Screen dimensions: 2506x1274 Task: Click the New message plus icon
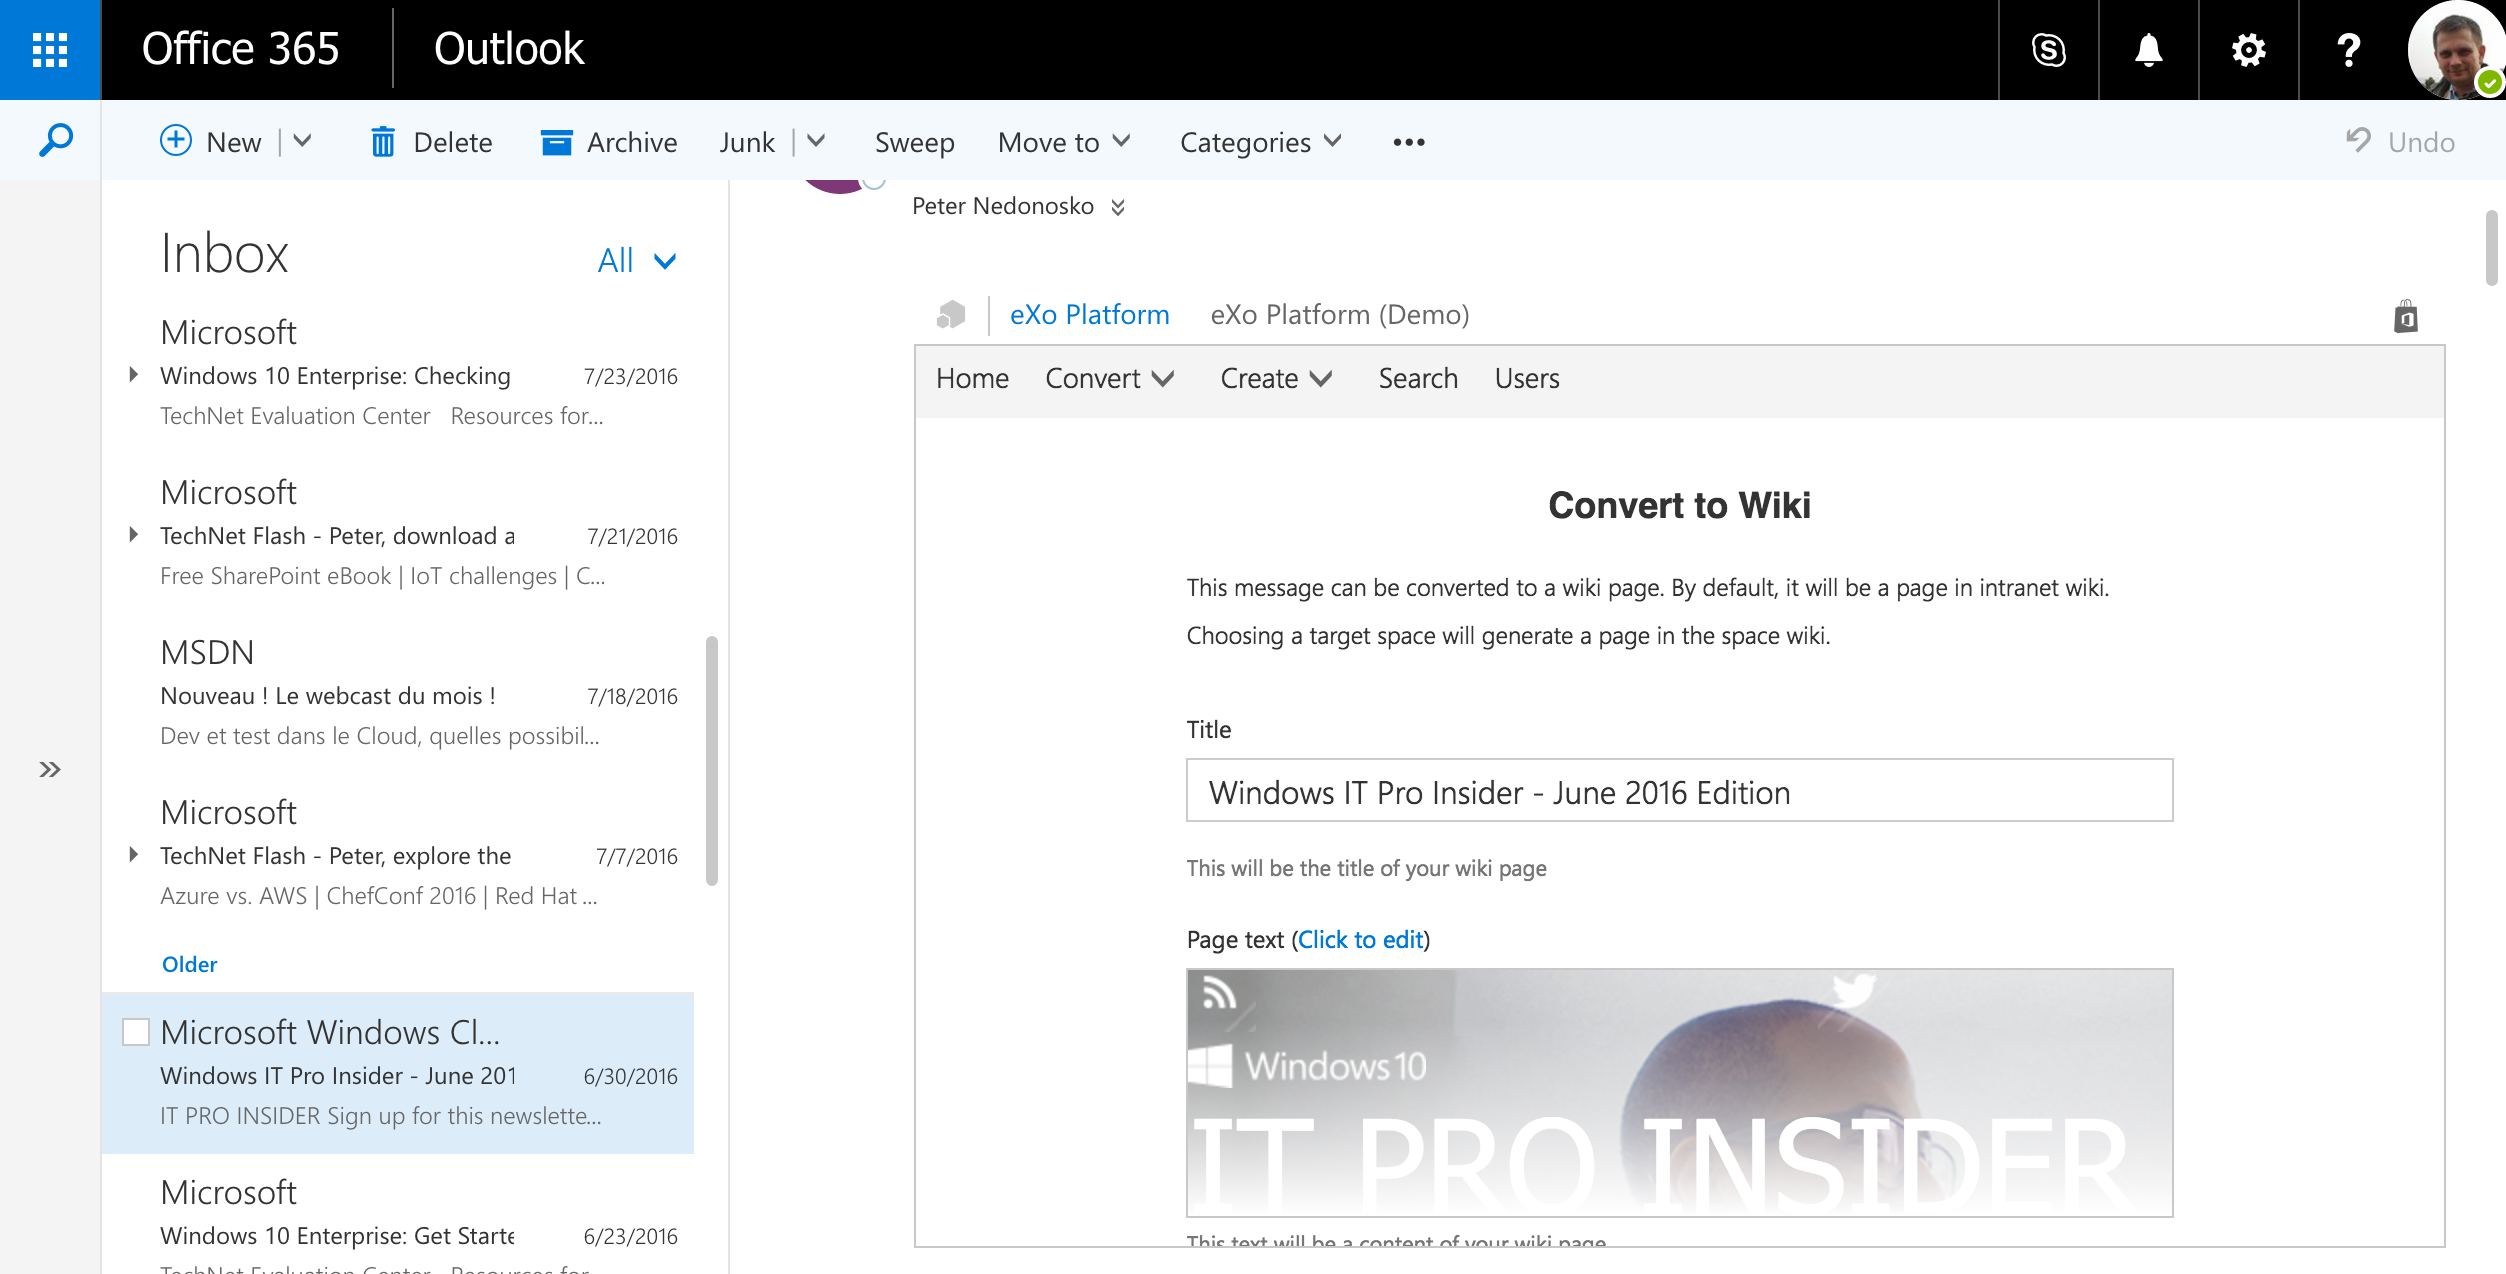pyautogui.click(x=176, y=141)
